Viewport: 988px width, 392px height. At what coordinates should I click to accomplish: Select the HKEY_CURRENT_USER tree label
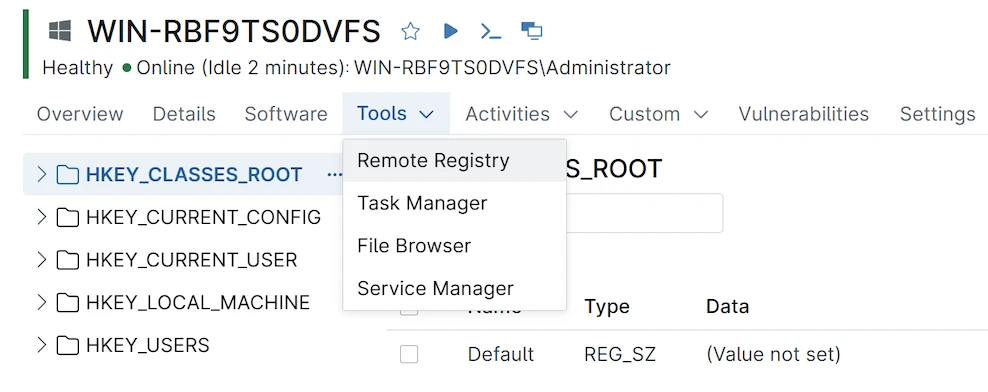point(192,260)
